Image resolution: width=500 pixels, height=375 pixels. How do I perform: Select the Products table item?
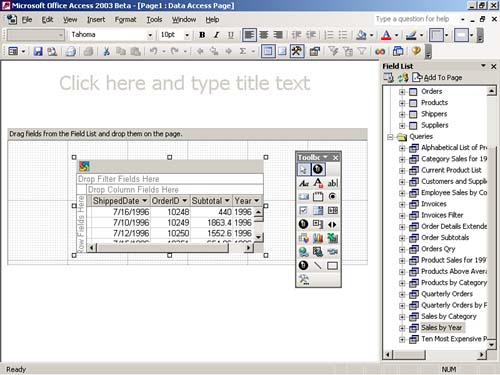(434, 103)
